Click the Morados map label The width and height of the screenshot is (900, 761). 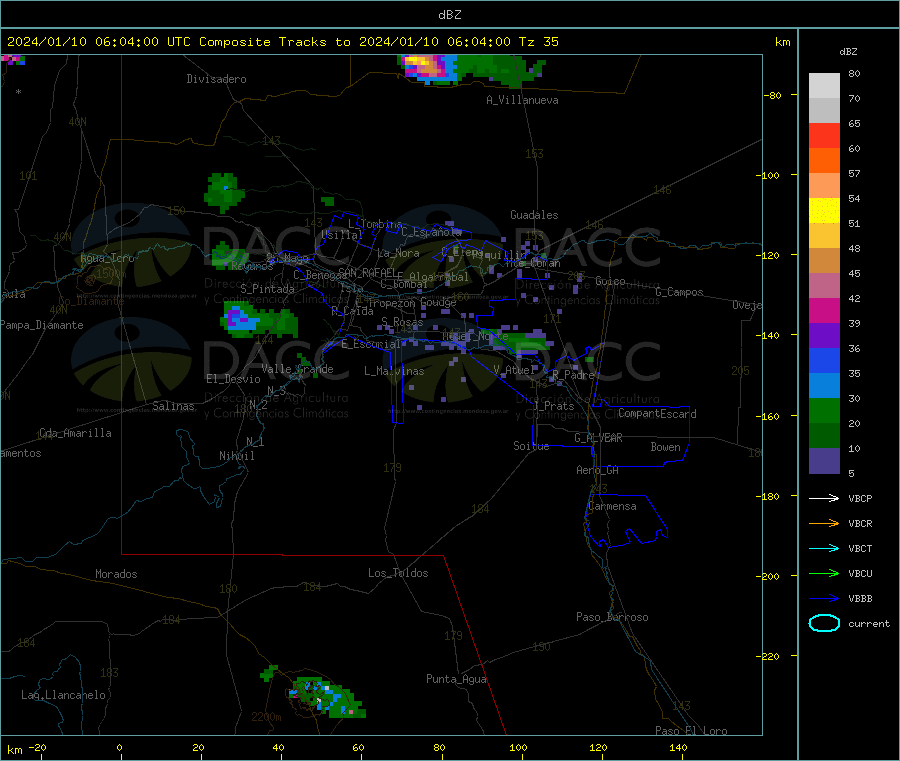(x=116, y=574)
